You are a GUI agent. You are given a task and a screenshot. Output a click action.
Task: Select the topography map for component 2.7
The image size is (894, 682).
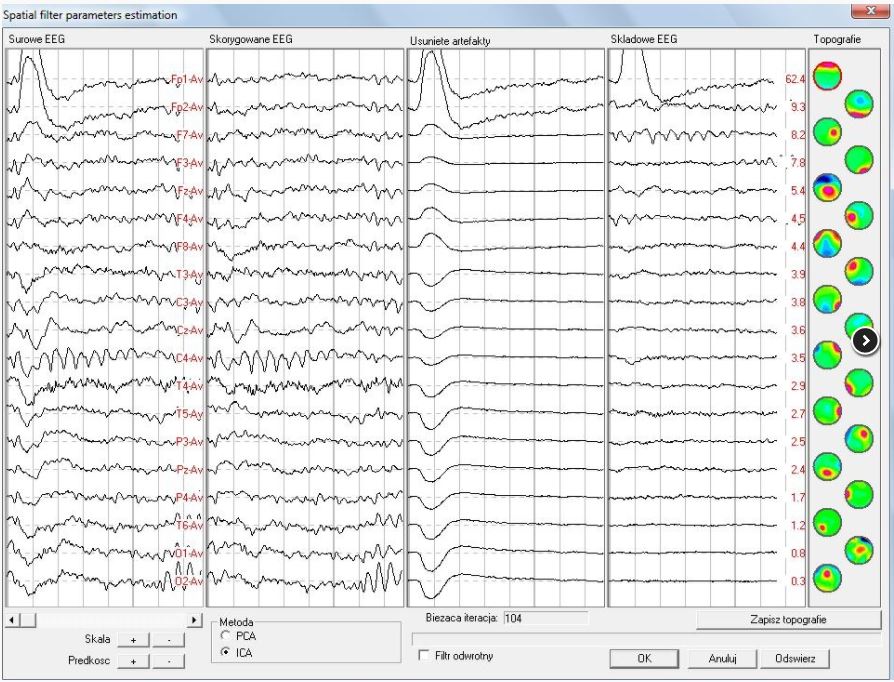pyautogui.click(x=827, y=411)
